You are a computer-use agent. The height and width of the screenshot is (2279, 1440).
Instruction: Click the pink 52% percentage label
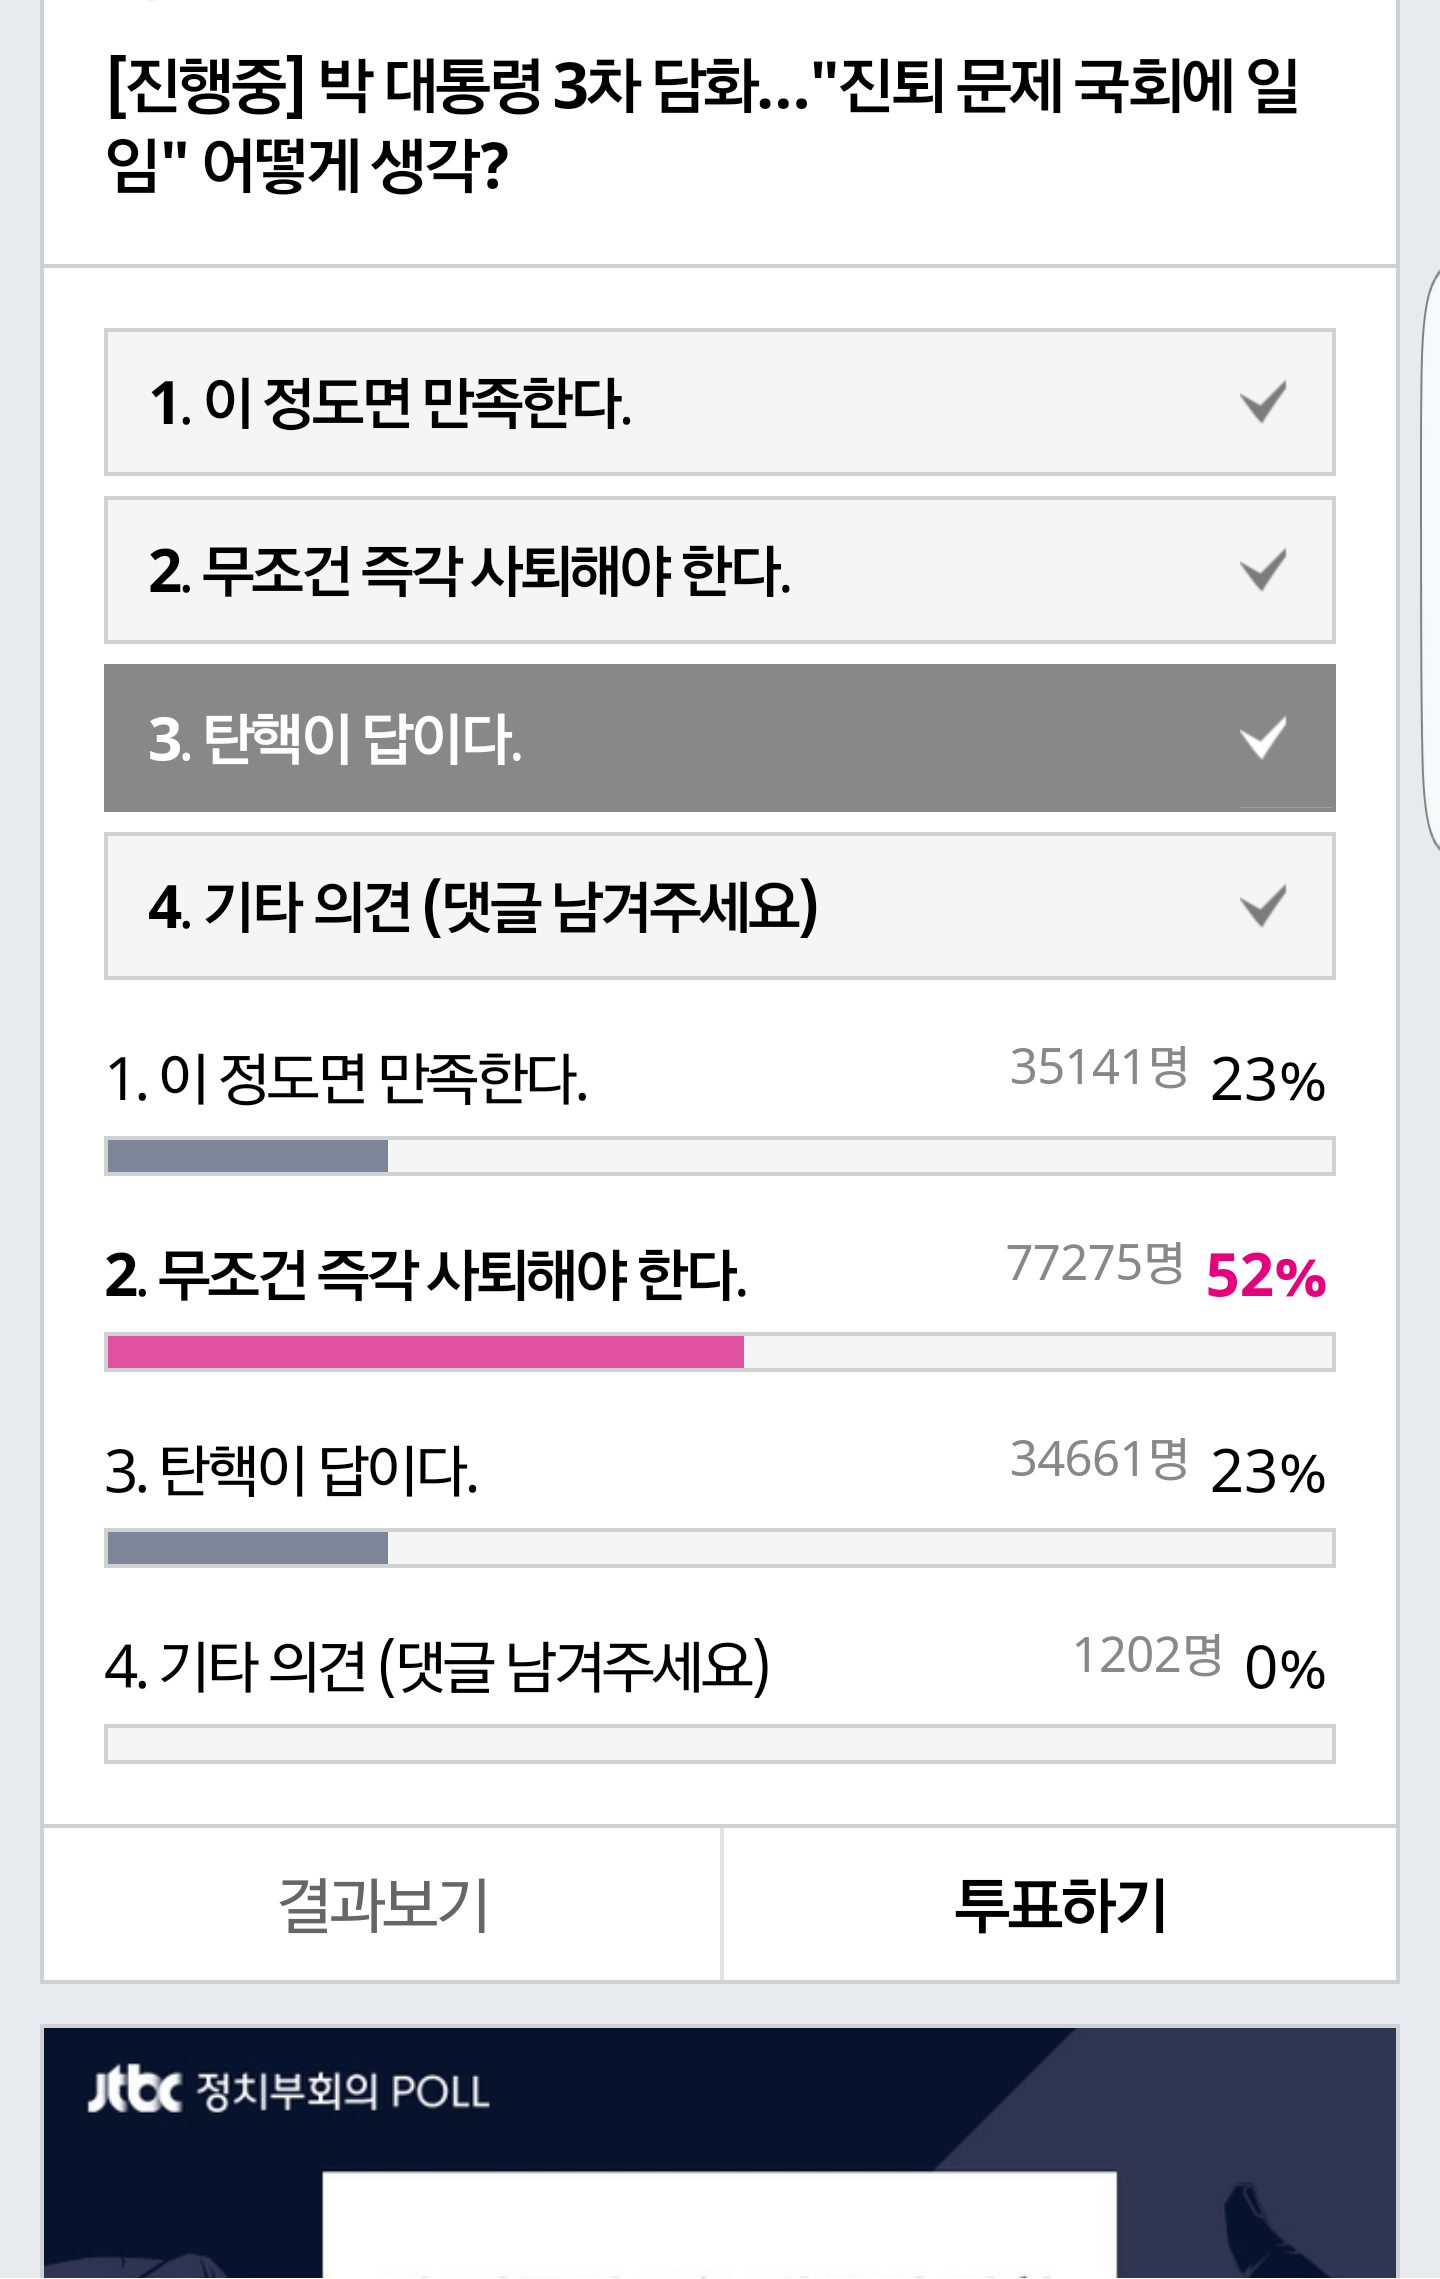(1266, 1276)
